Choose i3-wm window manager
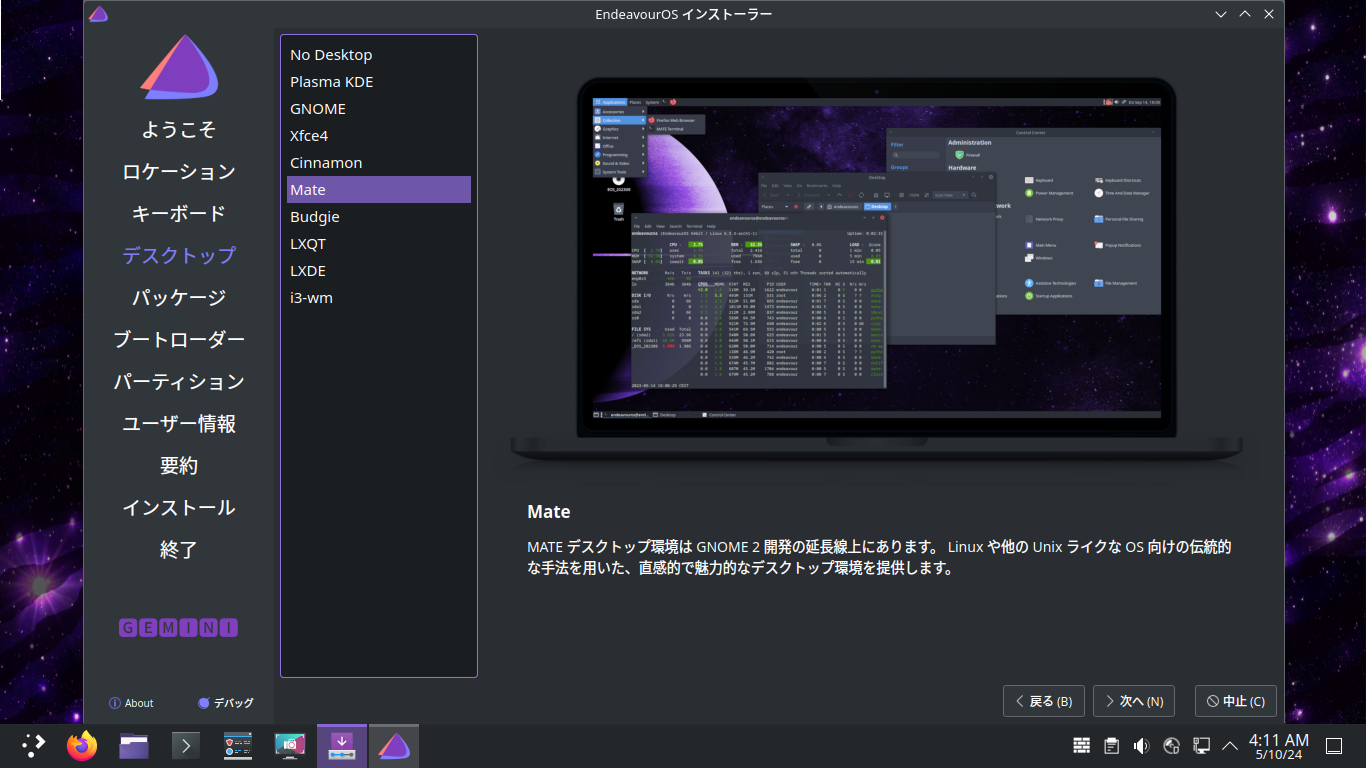The height and width of the screenshot is (768, 1366). tap(379, 298)
